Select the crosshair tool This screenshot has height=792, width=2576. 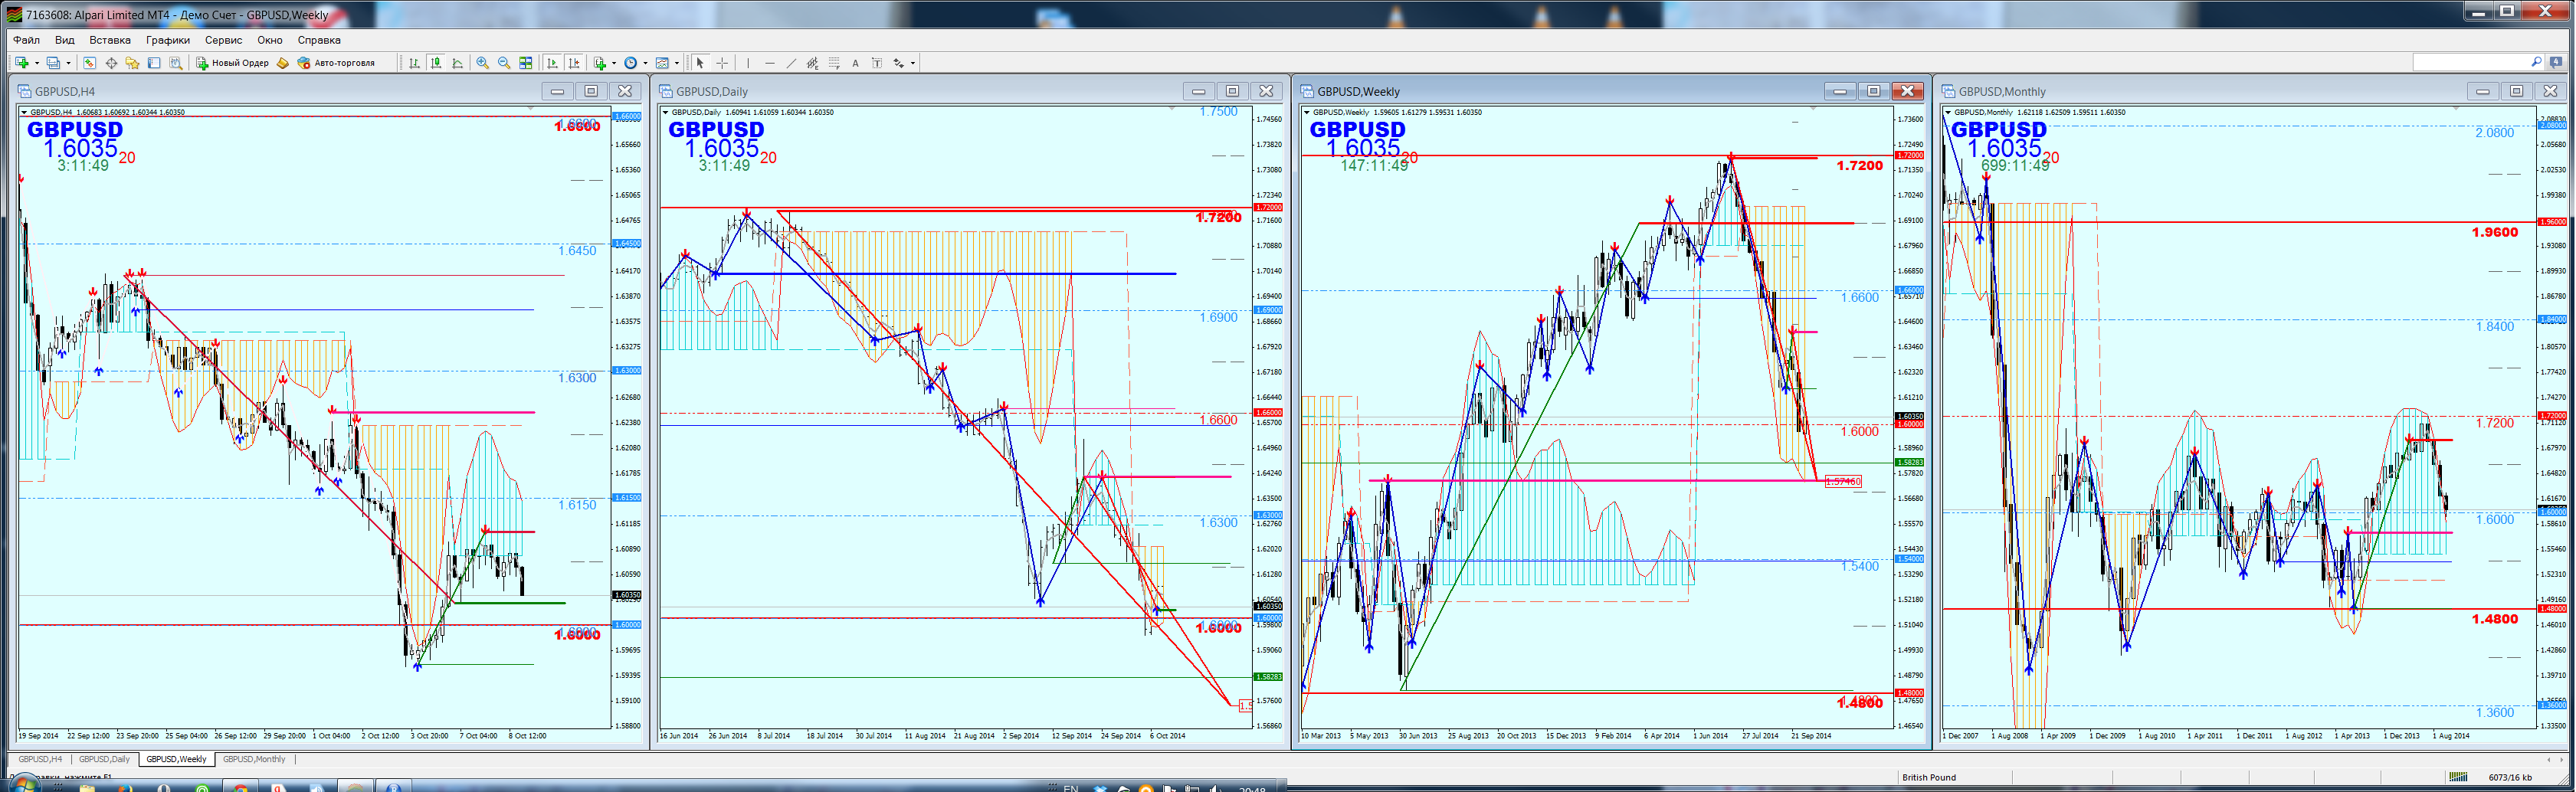click(722, 63)
